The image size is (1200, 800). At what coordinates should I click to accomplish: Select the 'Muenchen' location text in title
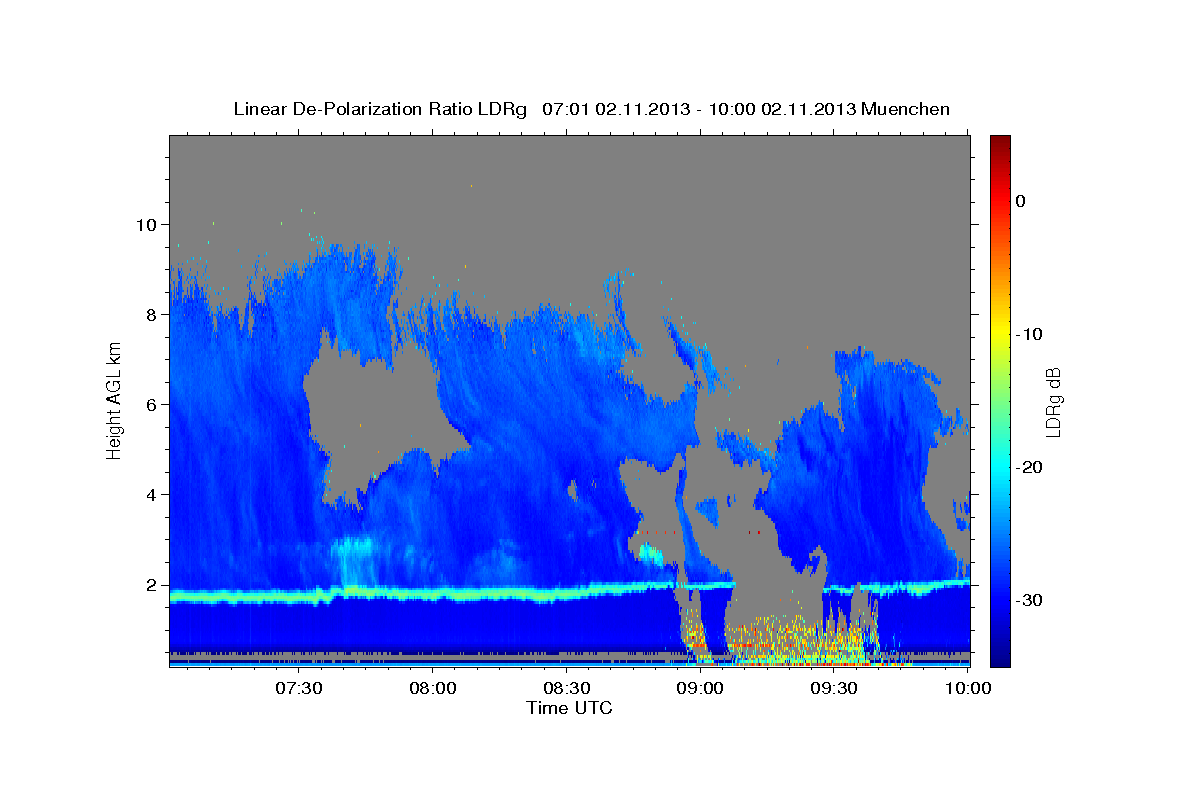907,109
